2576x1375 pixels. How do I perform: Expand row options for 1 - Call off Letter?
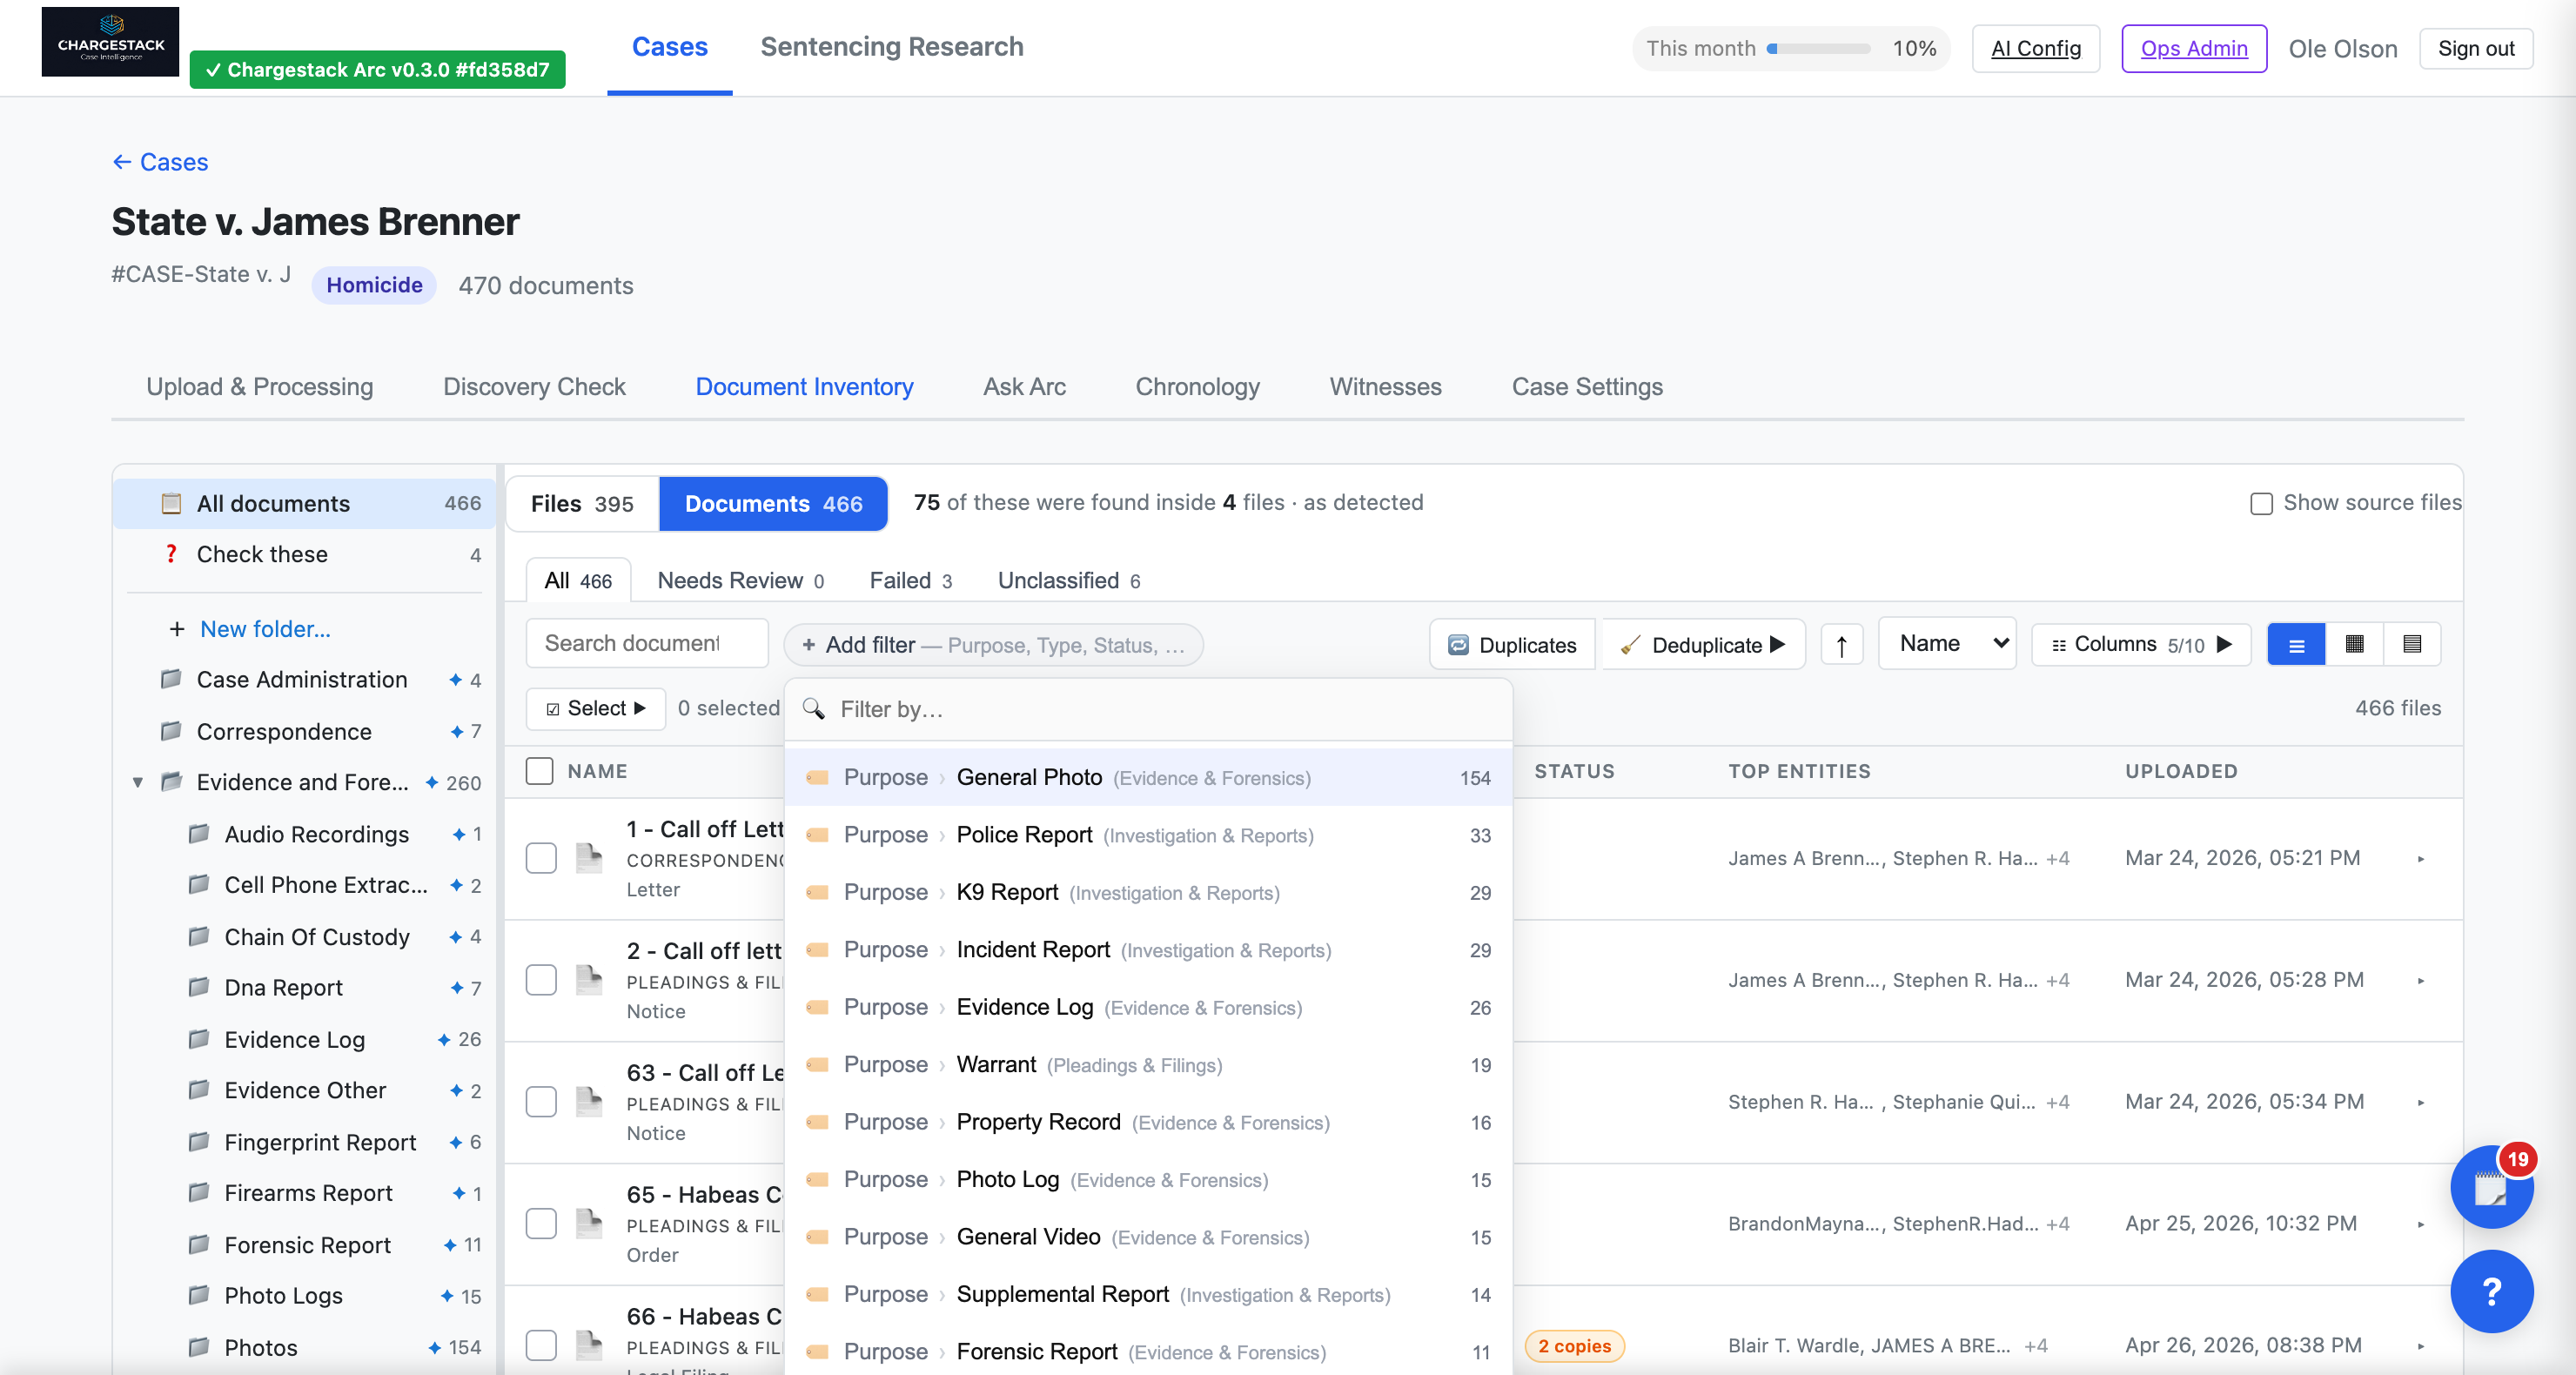pos(2420,858)
